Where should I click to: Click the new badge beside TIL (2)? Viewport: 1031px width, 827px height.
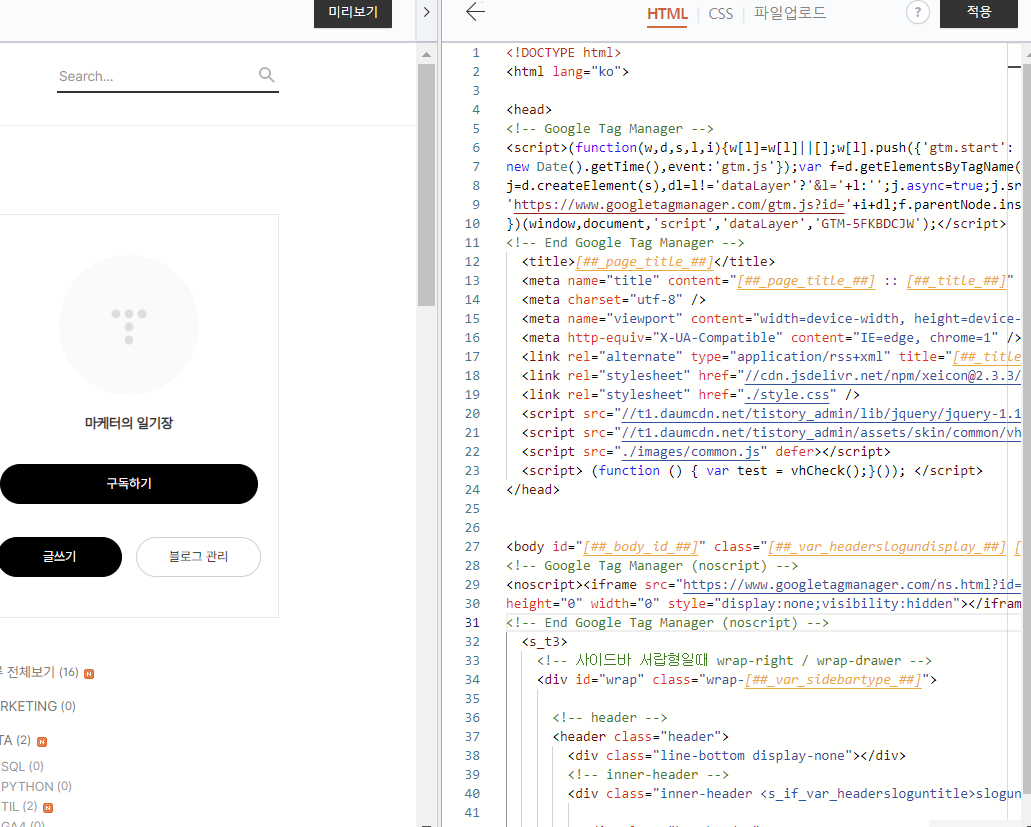(48, 807)
